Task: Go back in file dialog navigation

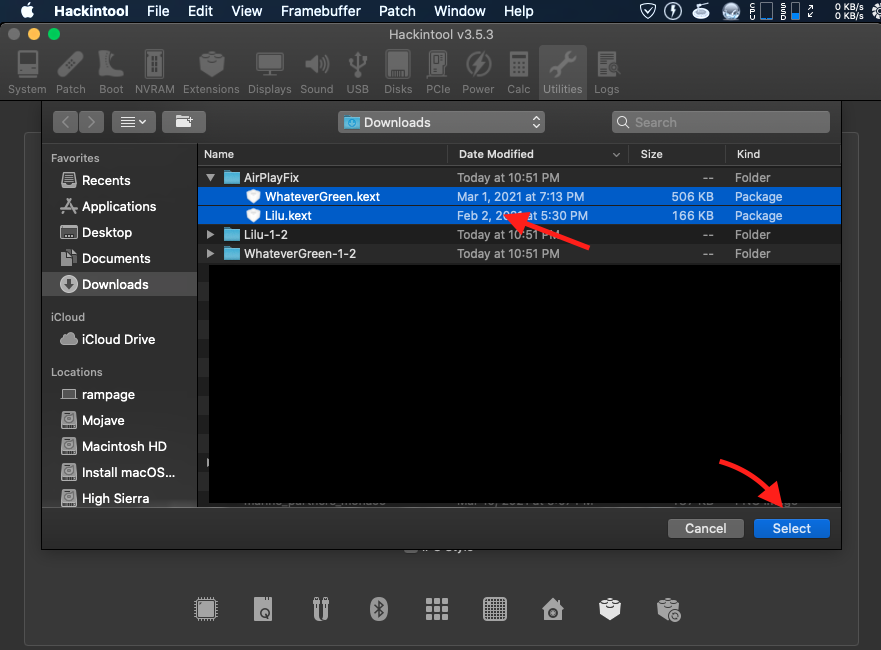Action: click(x=66, y=122)
